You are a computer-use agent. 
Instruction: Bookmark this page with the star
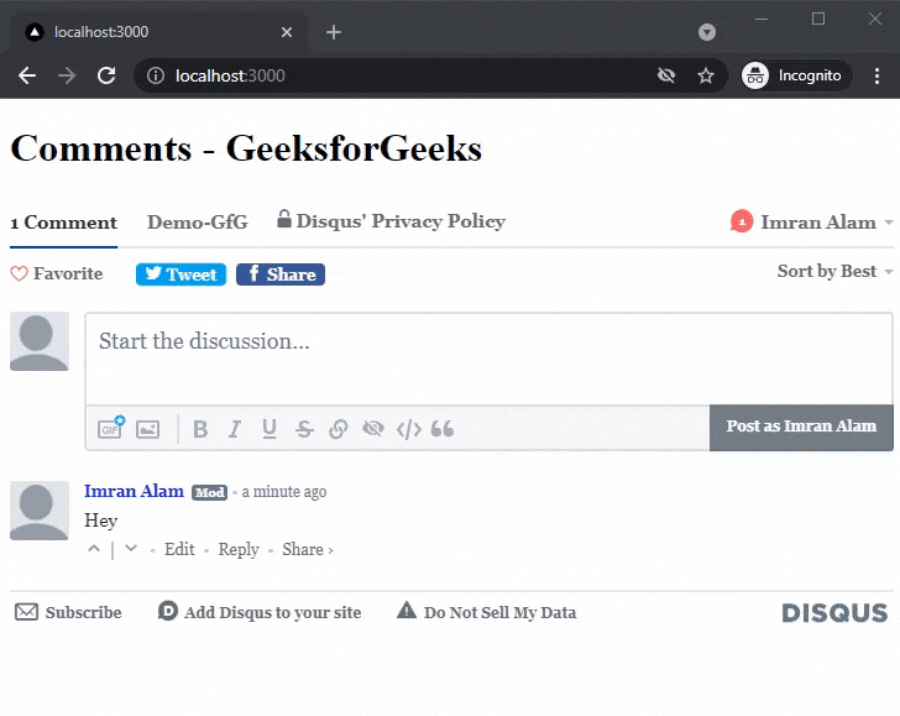click(x=706, y=75)
